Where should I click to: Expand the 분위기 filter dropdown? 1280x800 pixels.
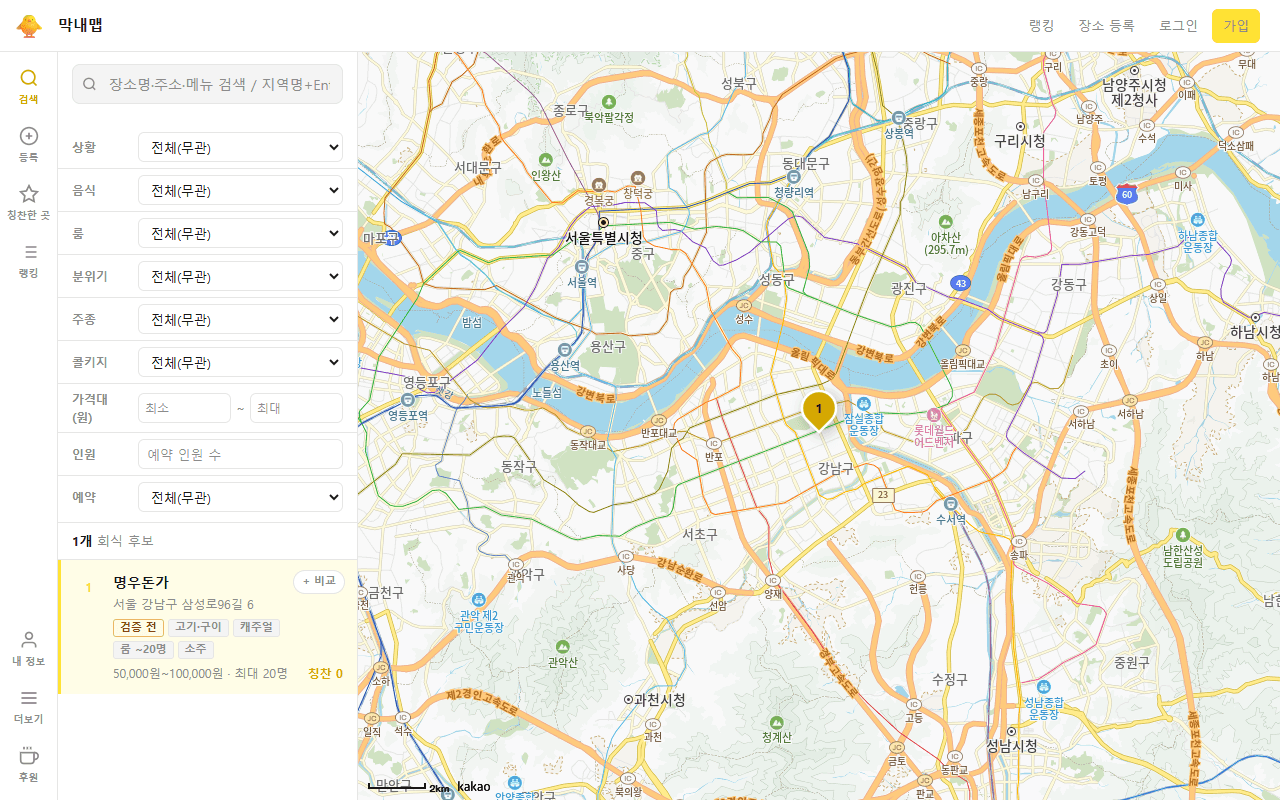pos(240,276)
